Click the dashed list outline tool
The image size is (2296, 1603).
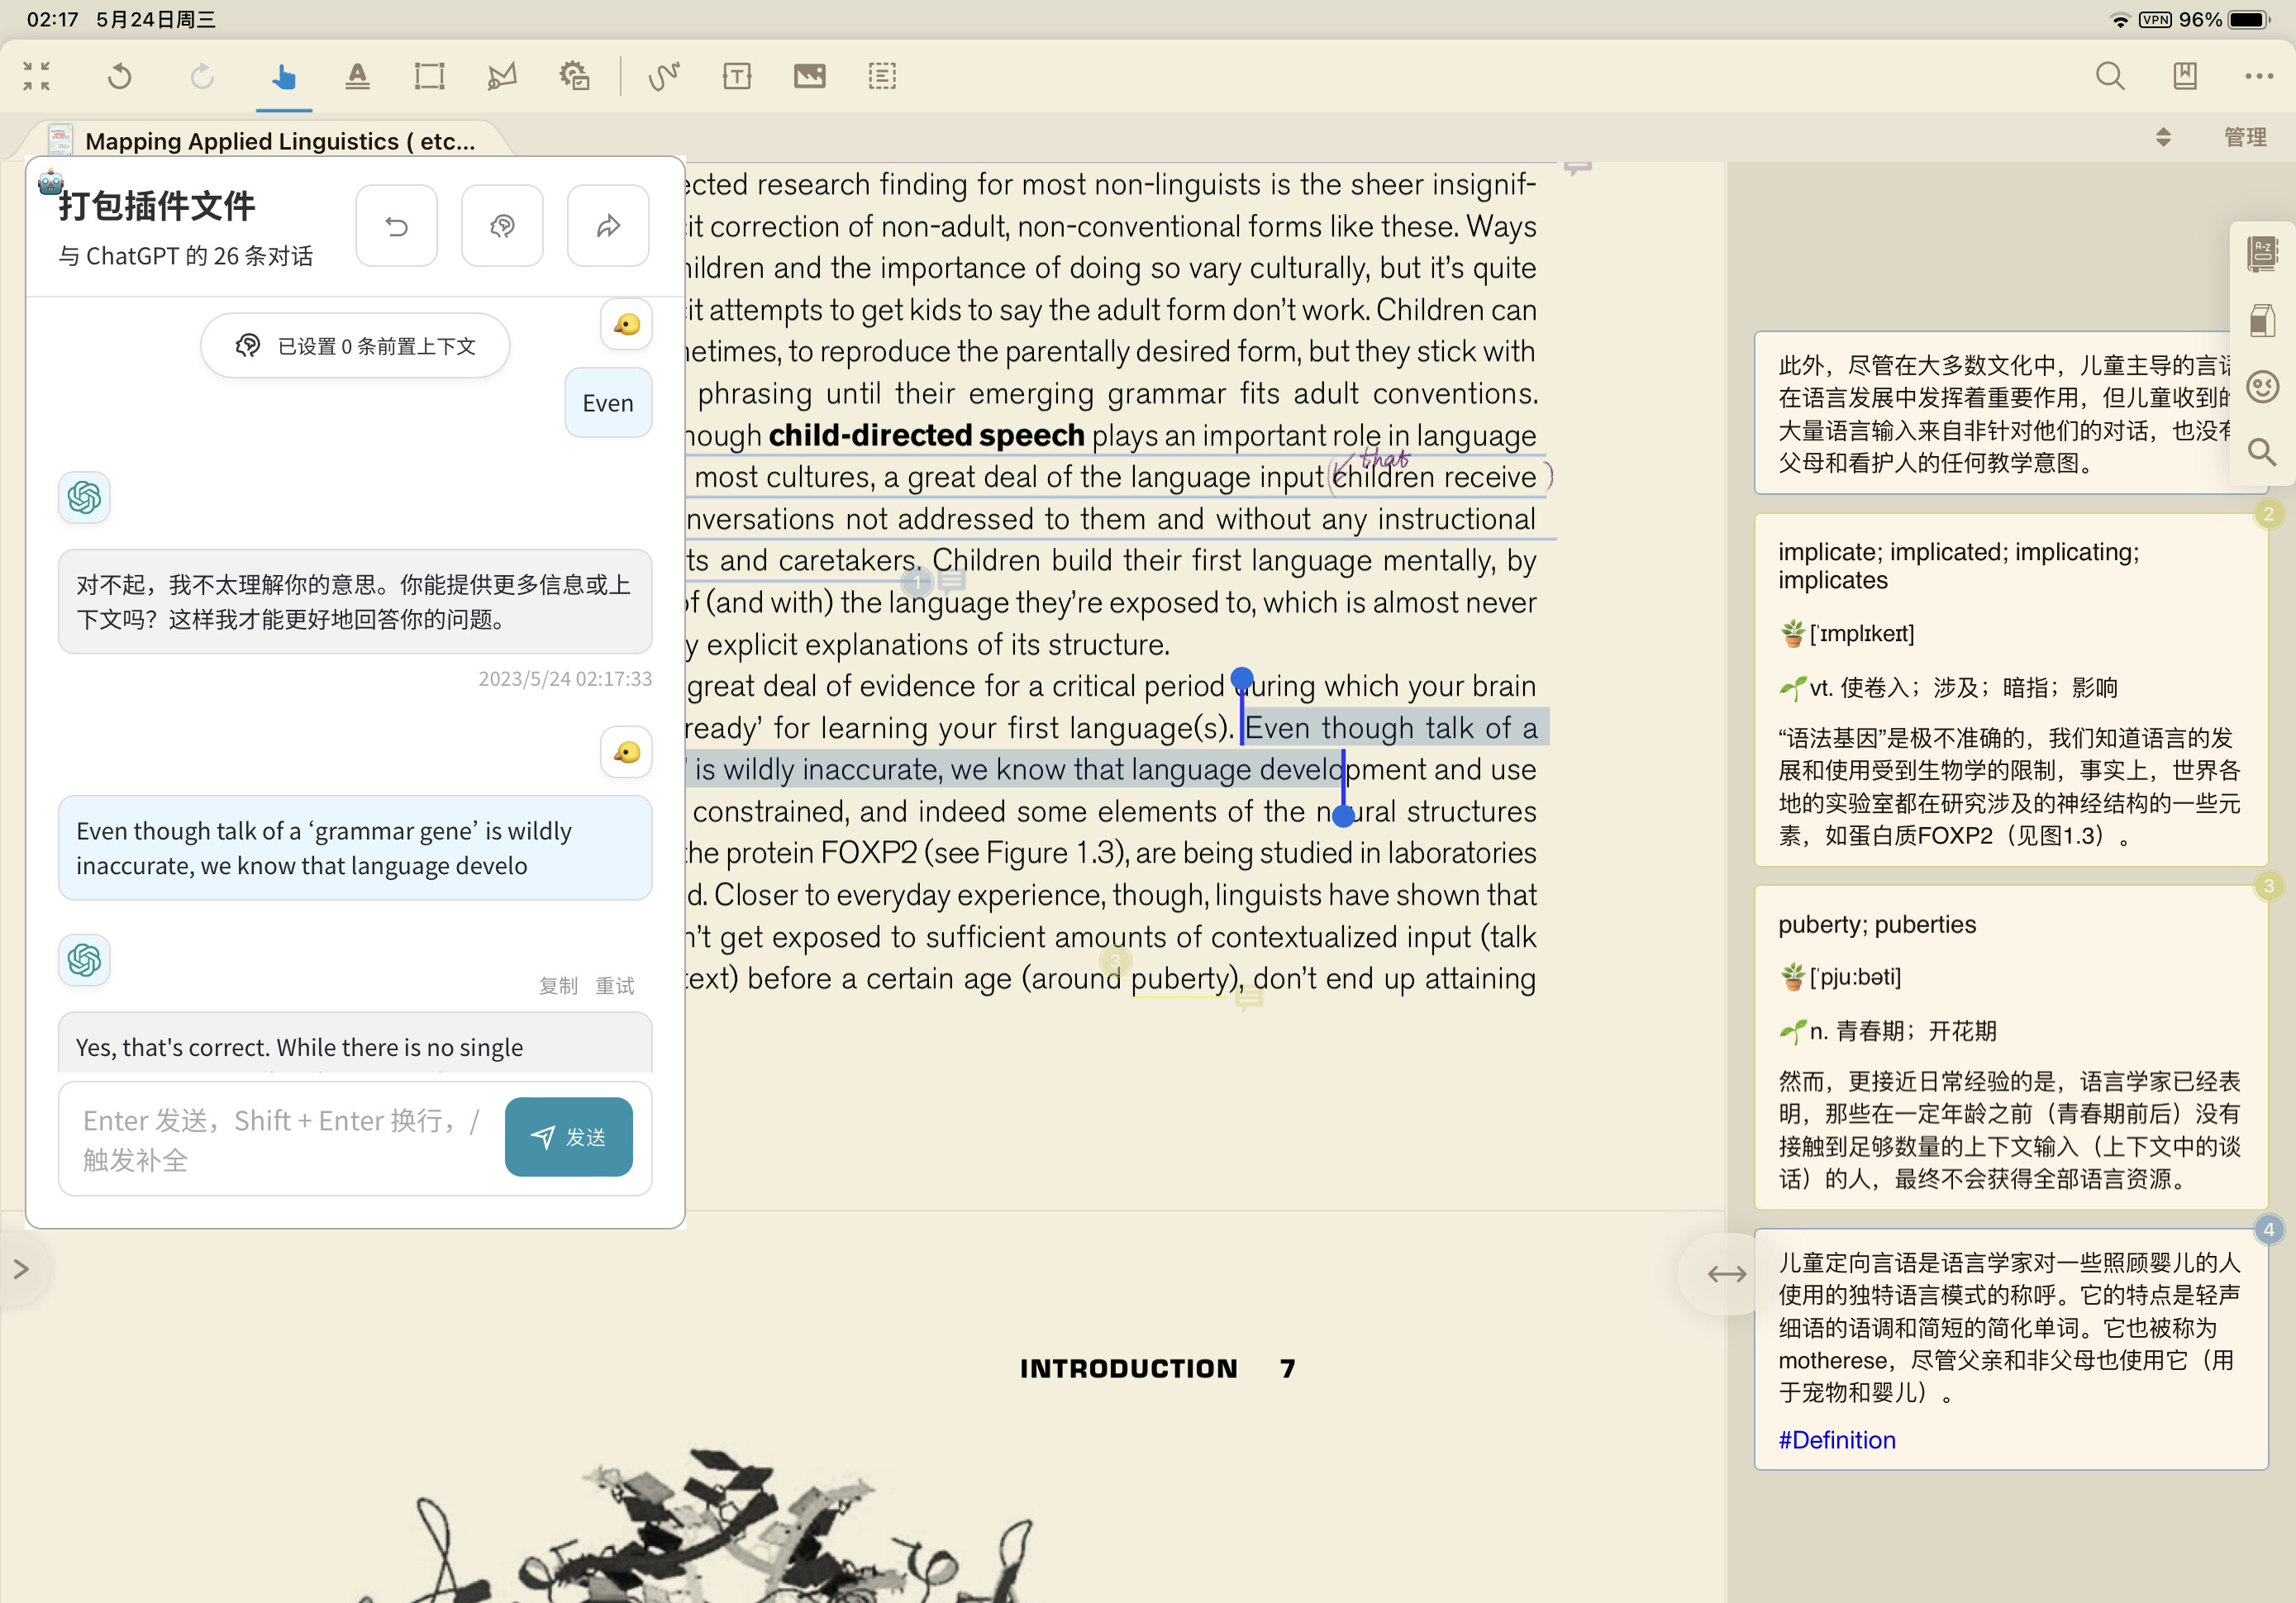(882, 76)
